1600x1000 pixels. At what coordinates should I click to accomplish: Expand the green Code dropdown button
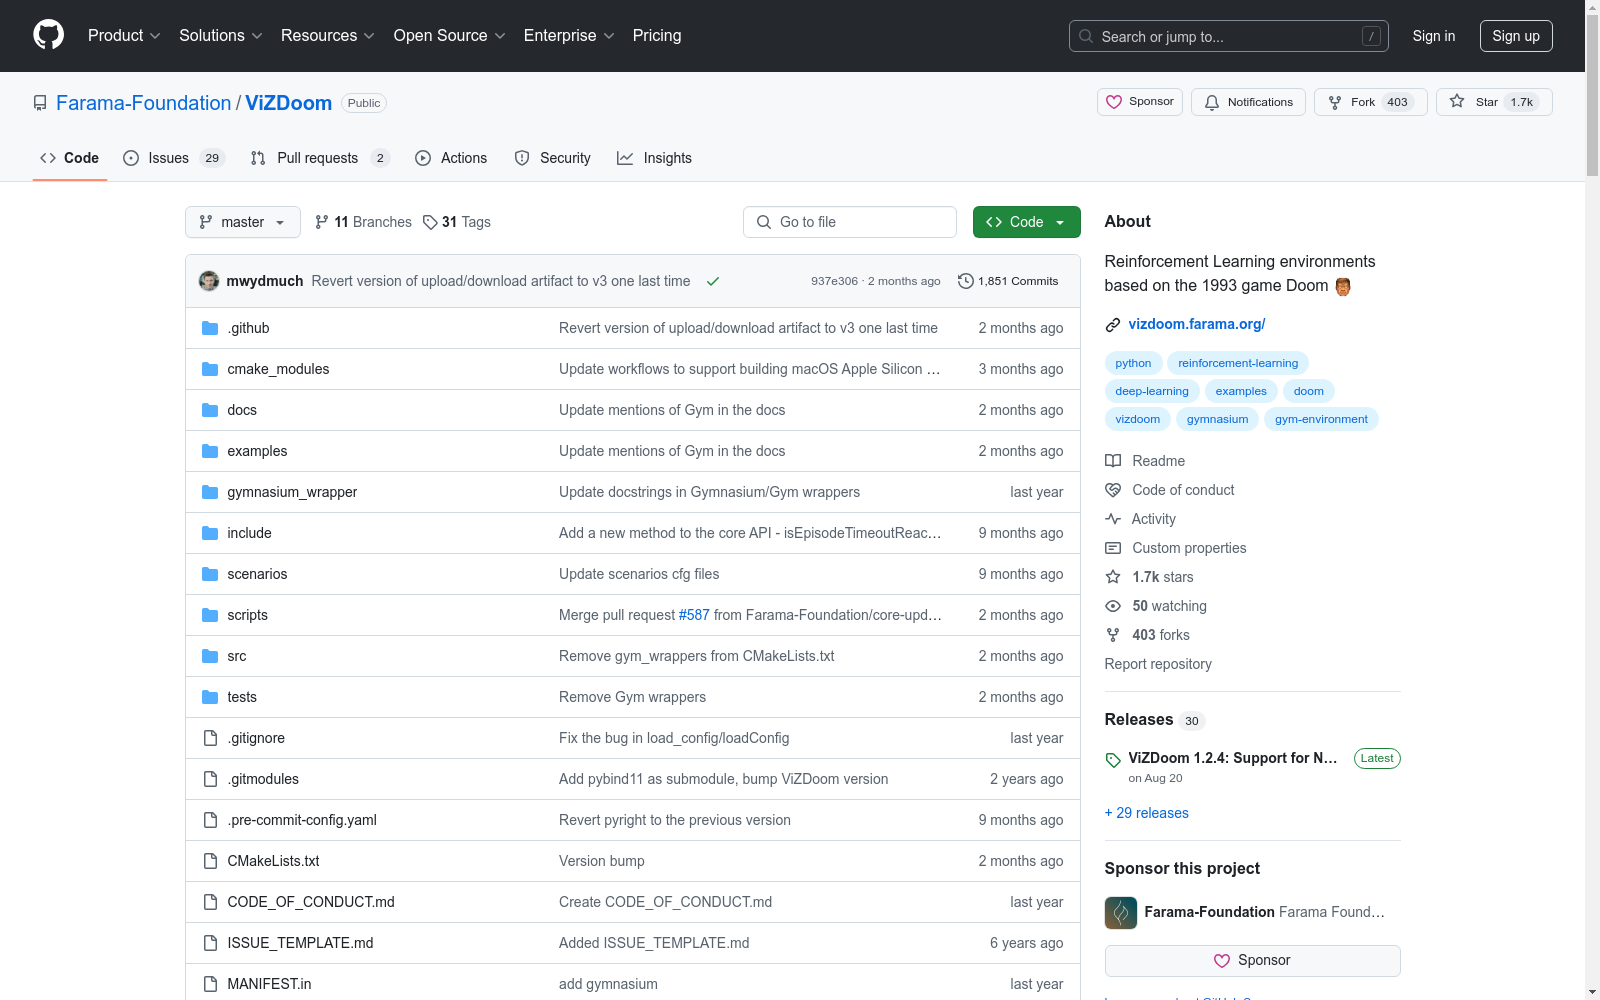[x=1026, y=222]
